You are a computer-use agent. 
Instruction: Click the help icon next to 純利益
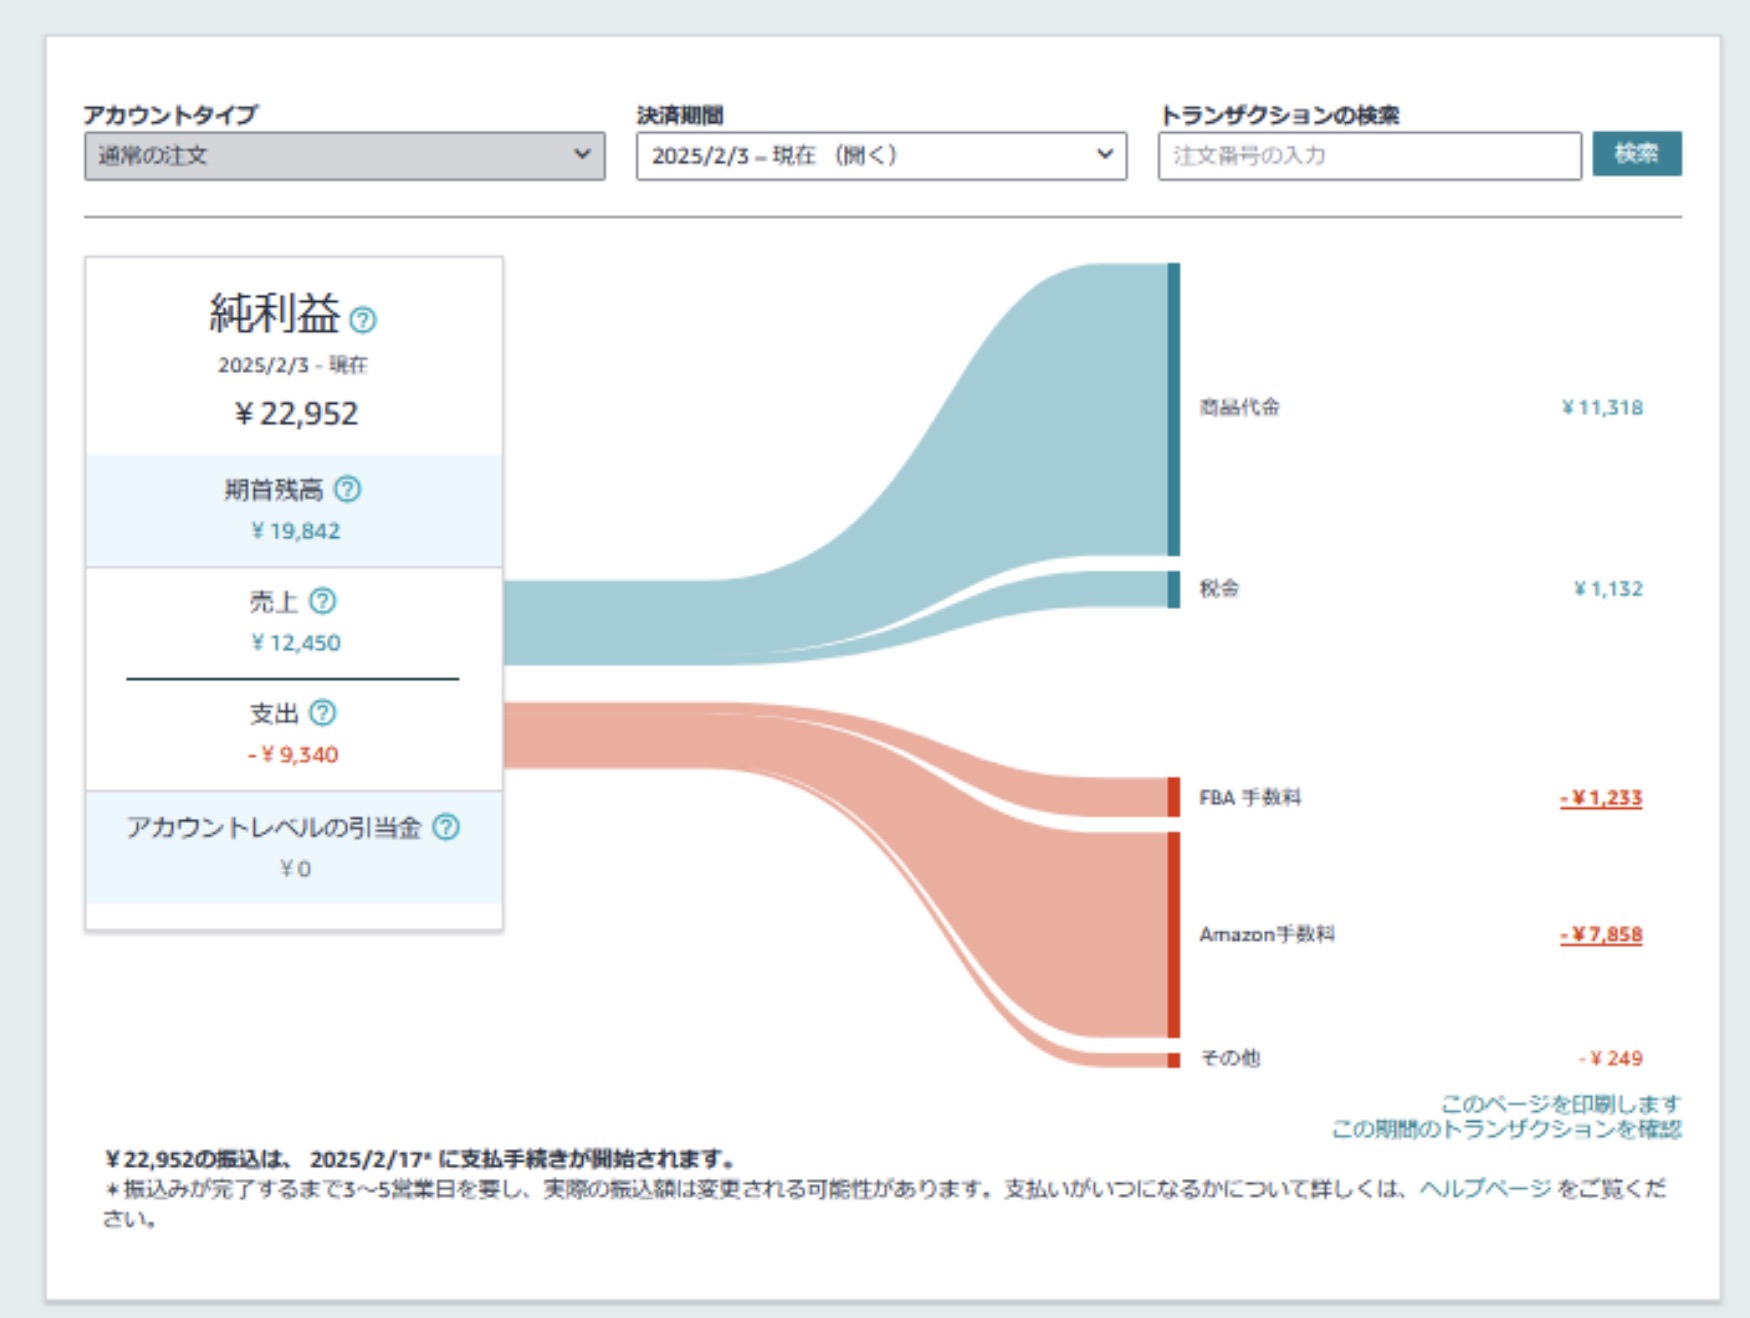coord(363,320)
